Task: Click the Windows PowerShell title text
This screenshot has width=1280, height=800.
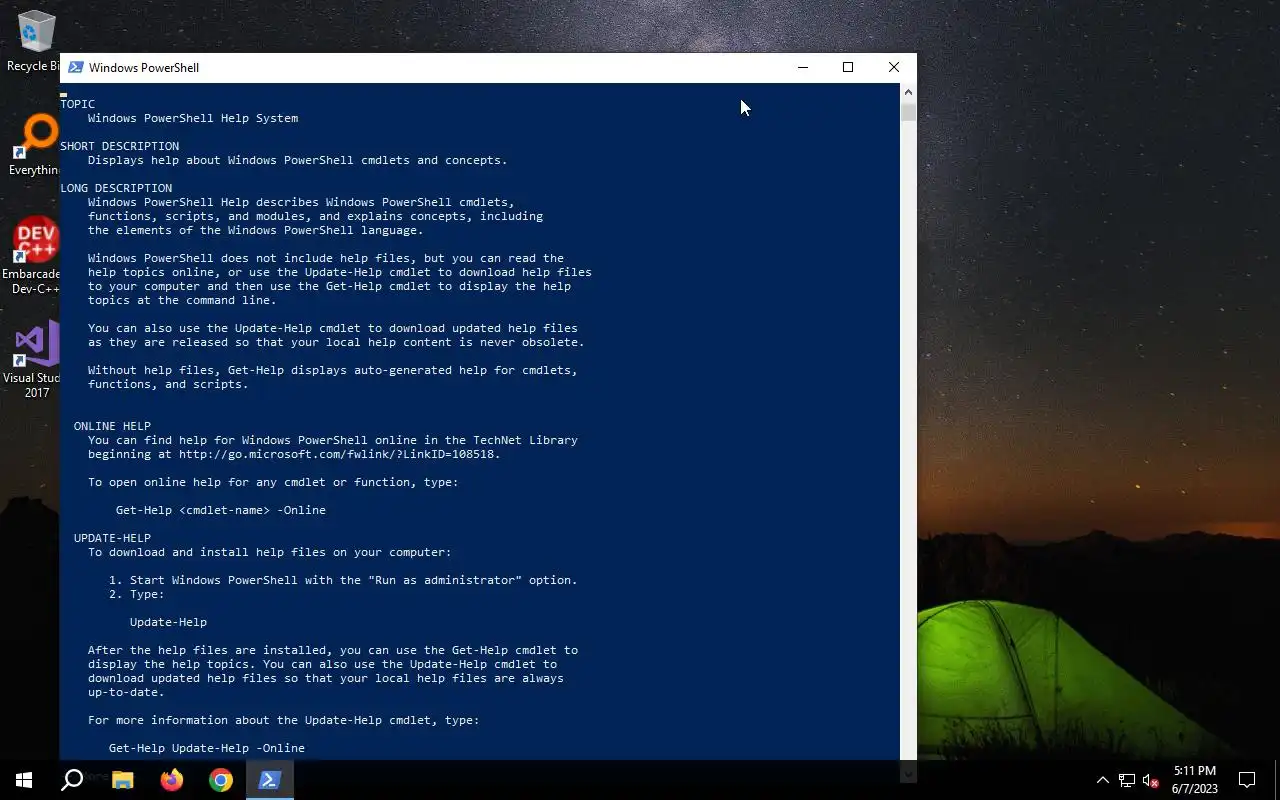Action: 144,67
